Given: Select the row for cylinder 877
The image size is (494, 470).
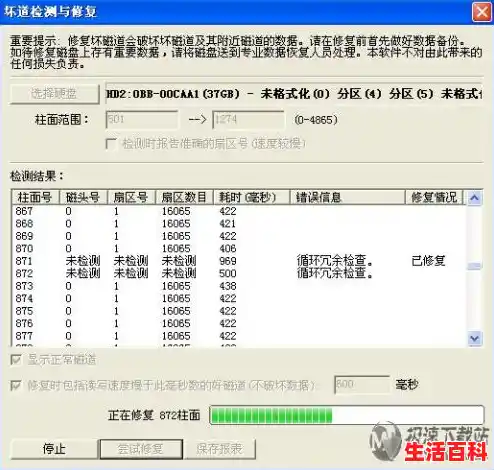Looking at the screenshot, I should pyautogui.click(x=239, y=336).
